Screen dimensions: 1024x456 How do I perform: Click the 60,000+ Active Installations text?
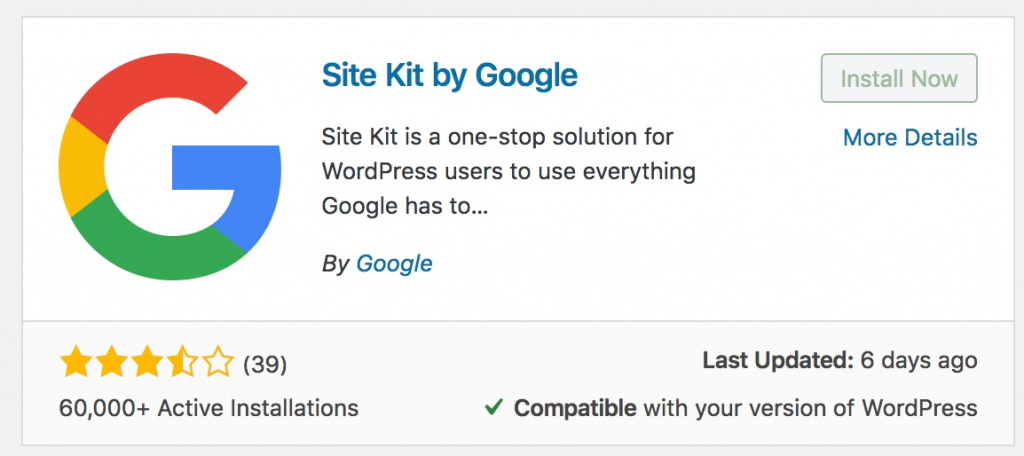click(209, 408)
